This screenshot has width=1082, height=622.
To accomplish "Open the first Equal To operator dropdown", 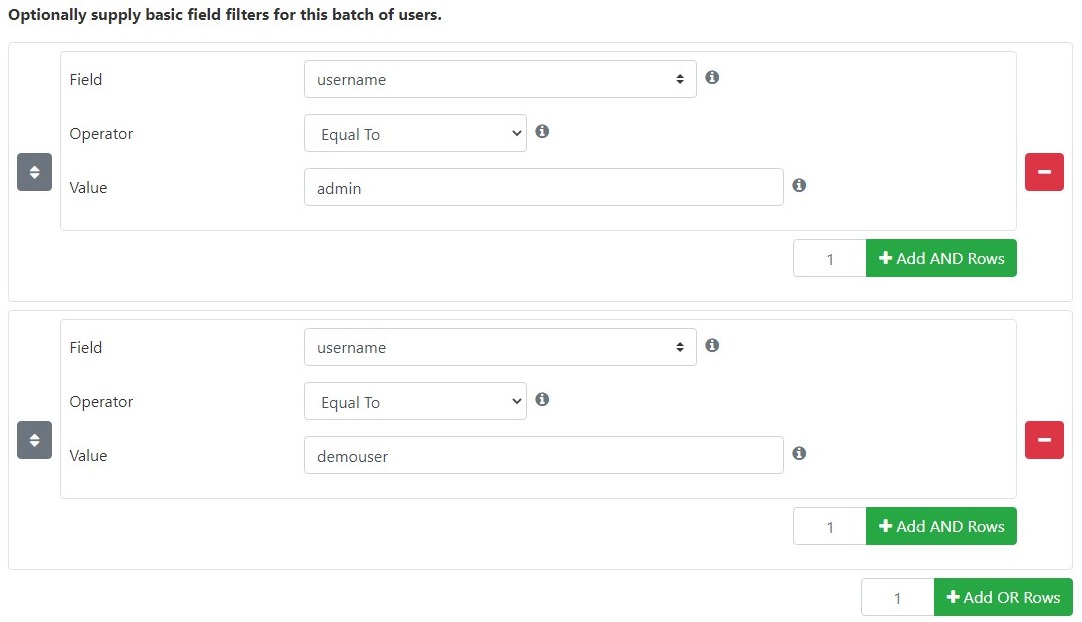I will tap(415, 133).
